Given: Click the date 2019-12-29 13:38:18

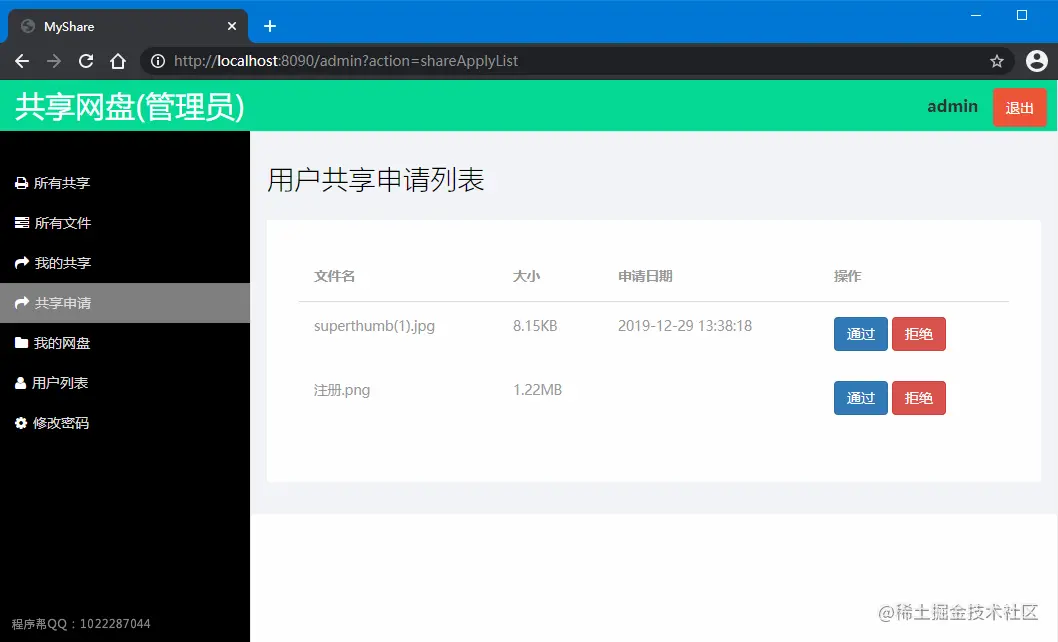Looking at the screenshot, I should (x=685, y=326).
